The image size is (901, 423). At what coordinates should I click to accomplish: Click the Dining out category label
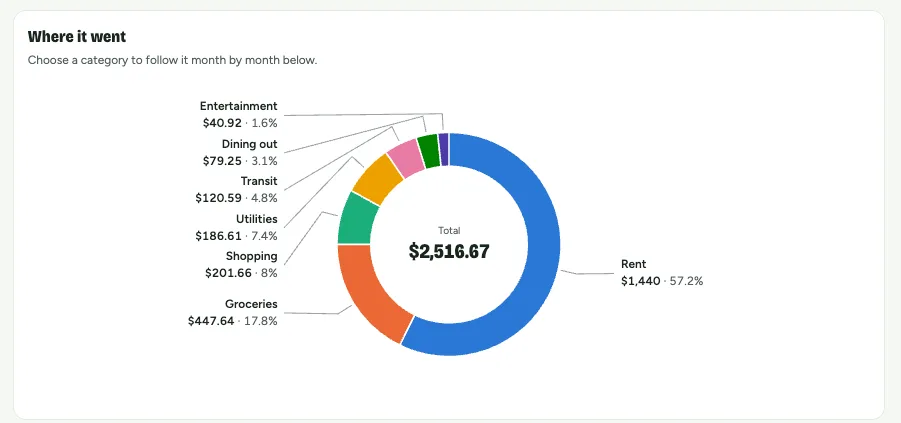coord(249,144)
